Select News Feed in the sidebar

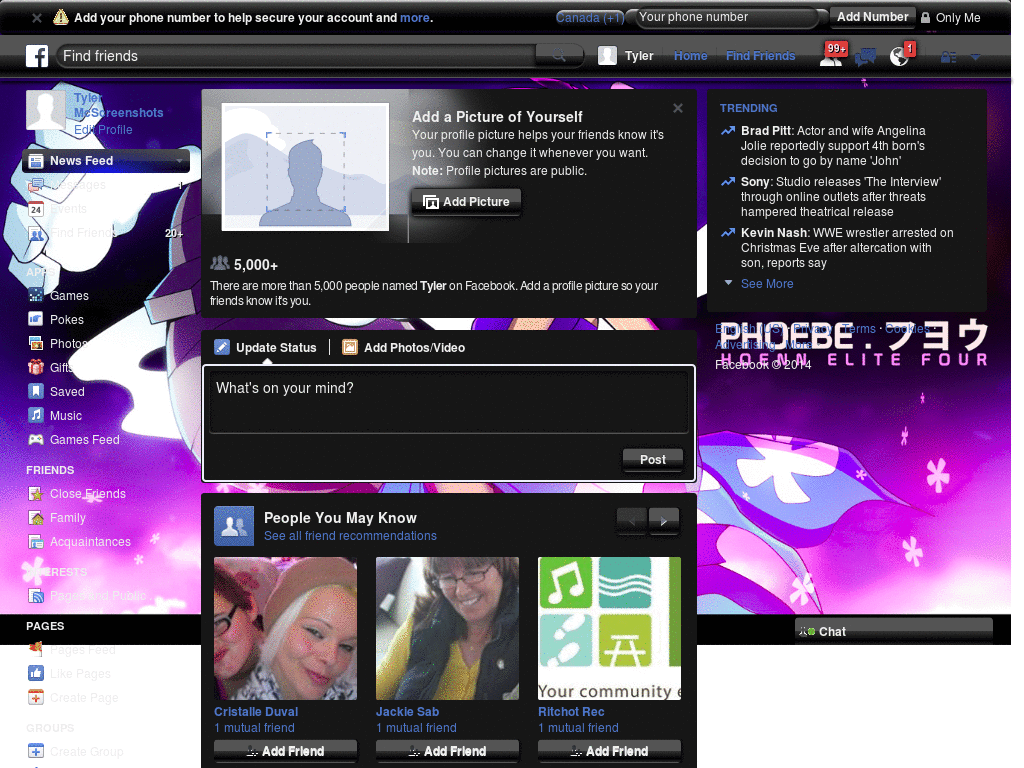[106, 161]
